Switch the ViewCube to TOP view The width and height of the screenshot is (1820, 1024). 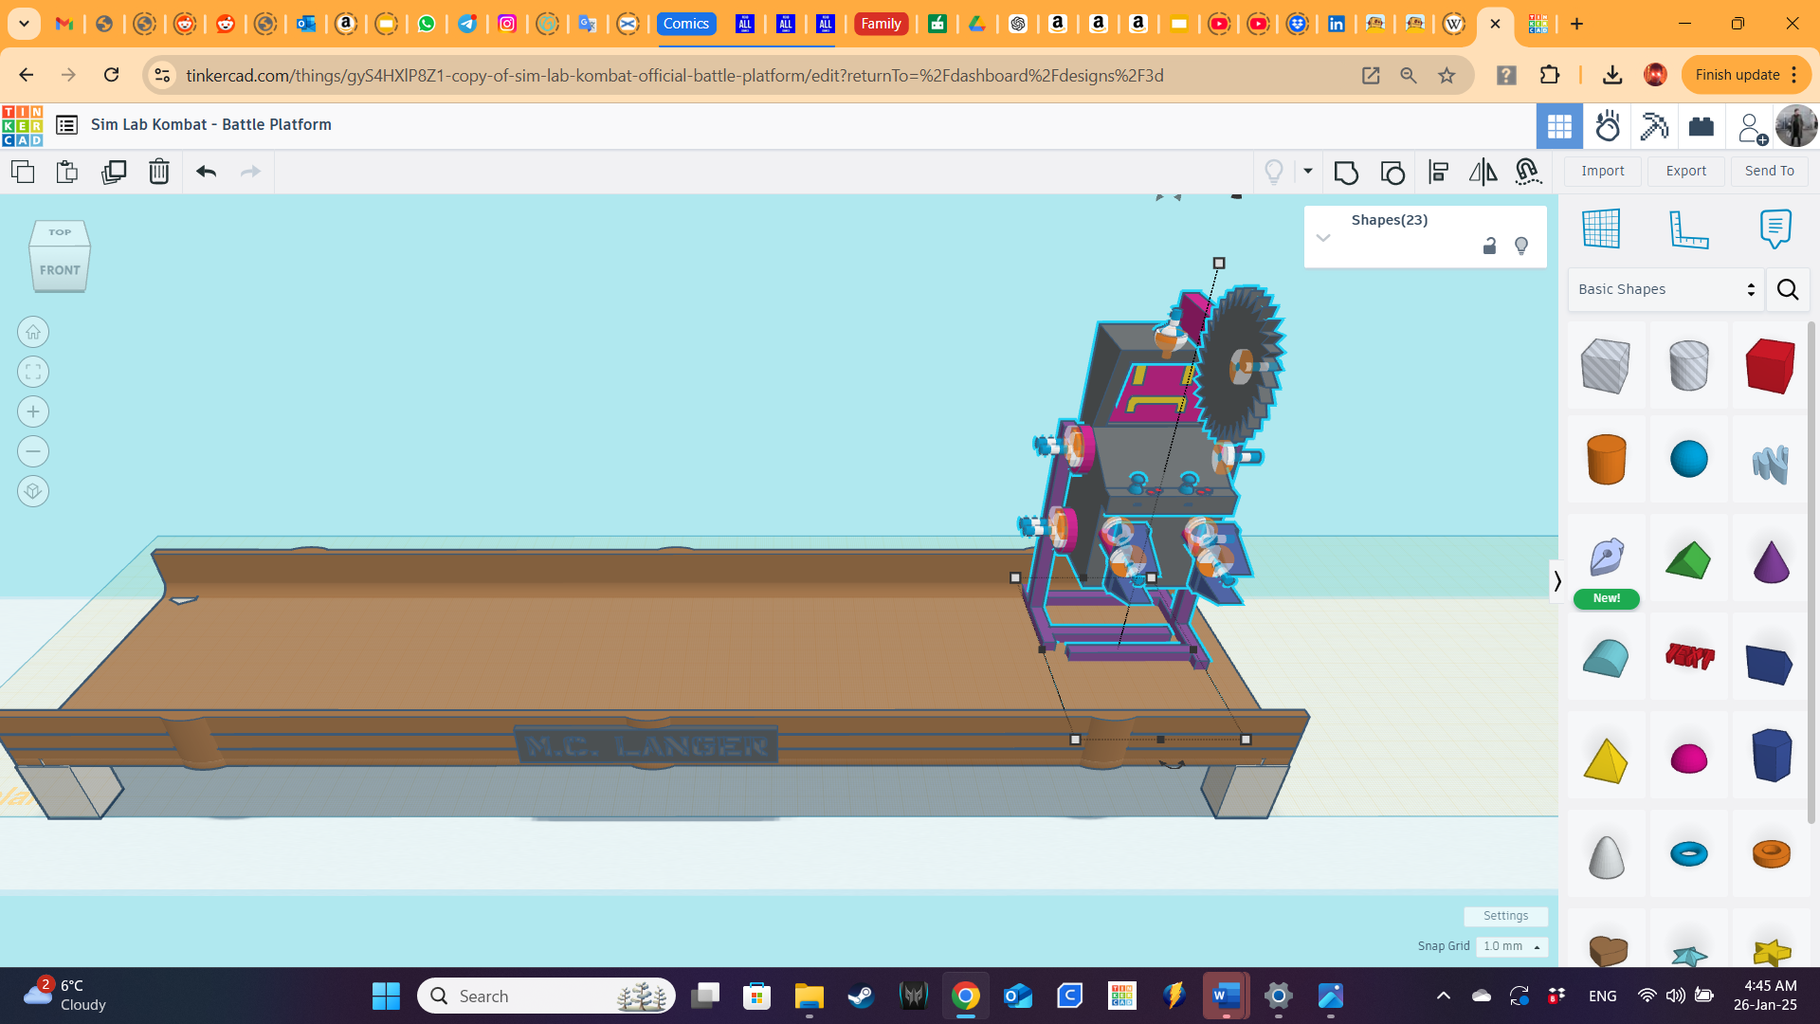(60, 232)
